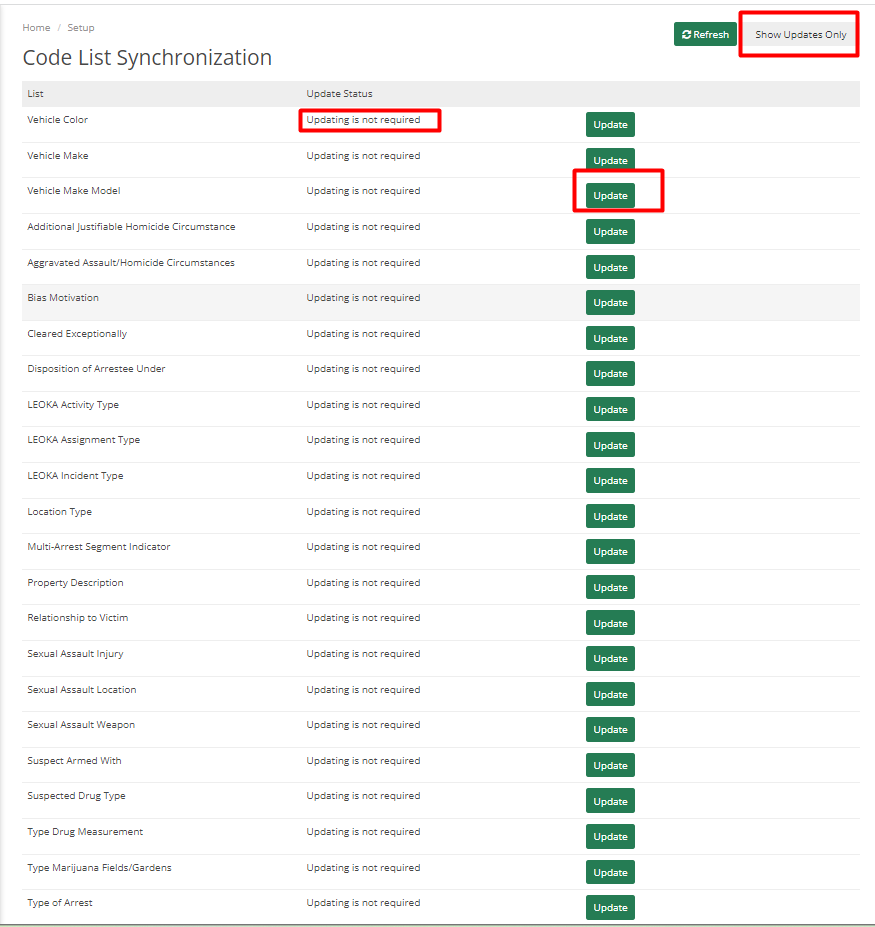Update the Type of Arrest list

click(610, 907)
